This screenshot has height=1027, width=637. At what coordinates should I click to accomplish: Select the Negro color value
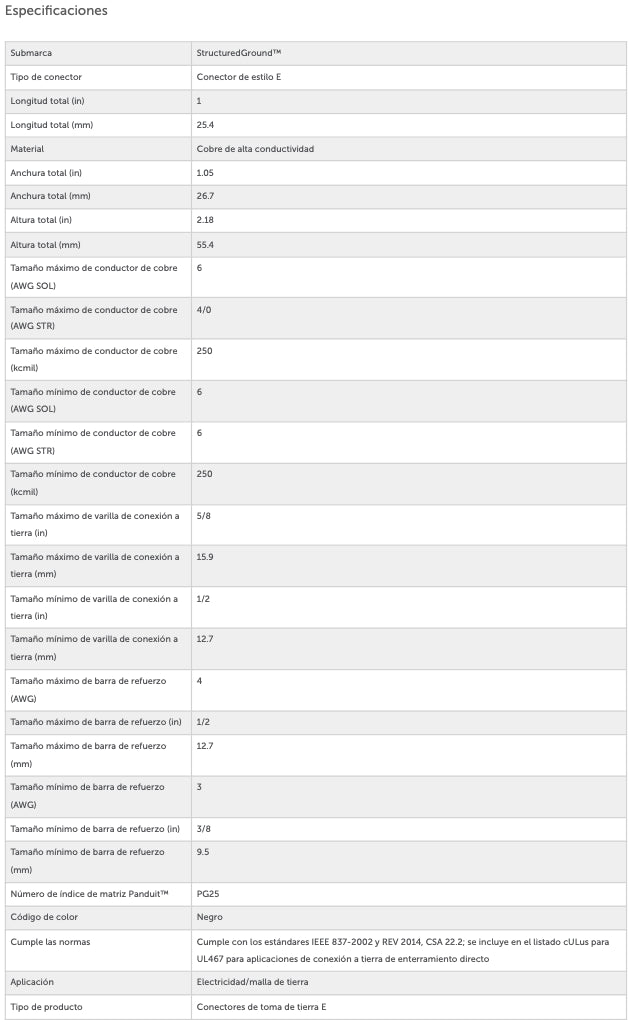pyautogui.click(x=209, y=917)
